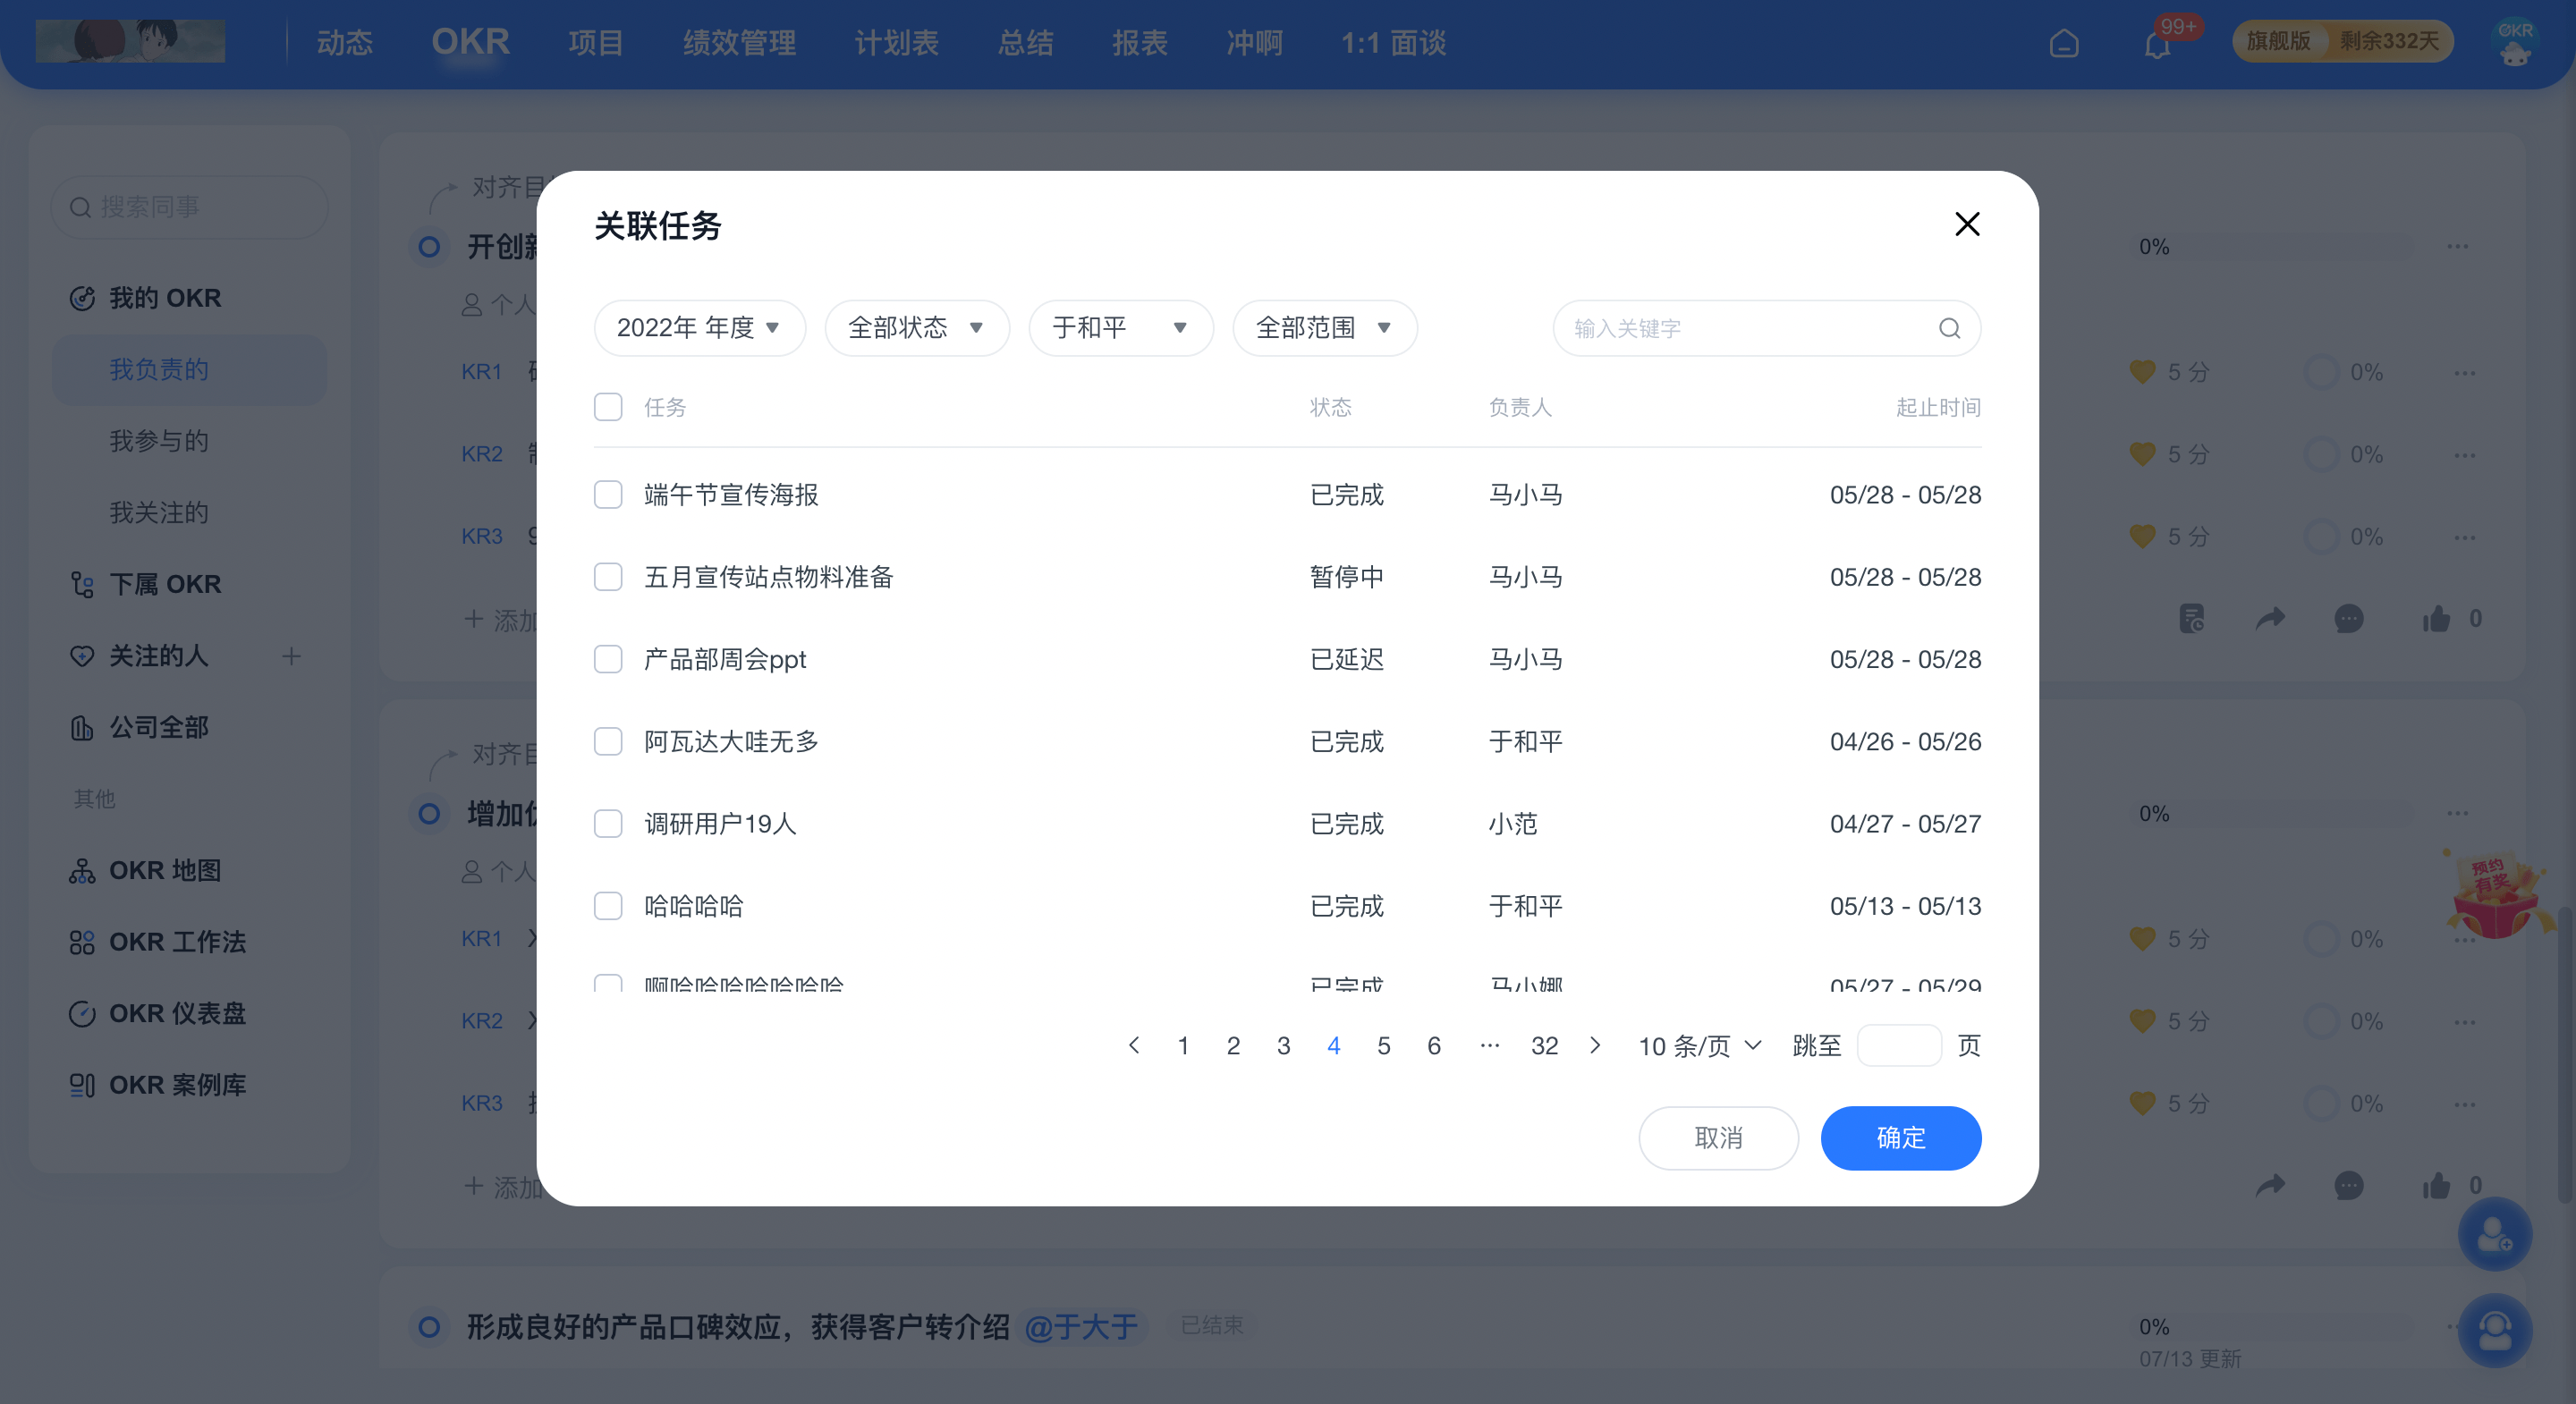Open the 全部状态 status dropdown
Viewport: 2576px width, 1404px height.
pos(917,328)
